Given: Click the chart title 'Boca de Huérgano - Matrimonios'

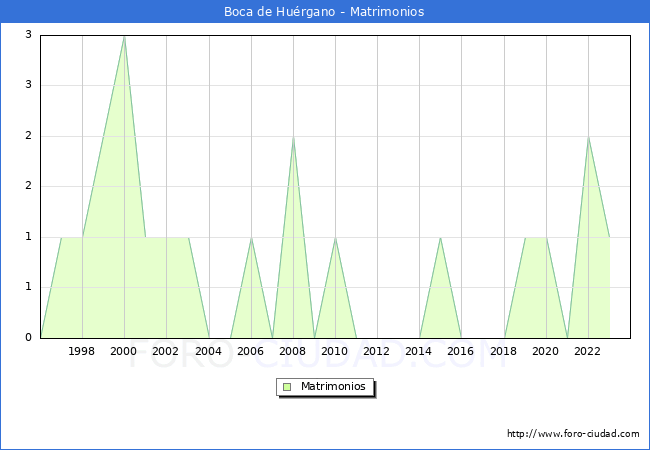Looking at the screenshot, I should click(x=324, y=12).
